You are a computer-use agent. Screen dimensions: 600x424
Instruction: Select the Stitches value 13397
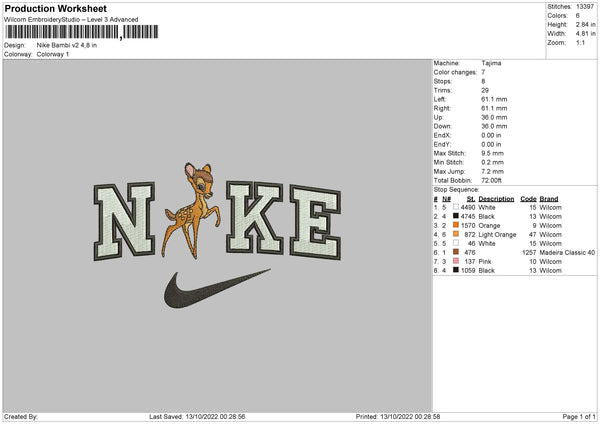(x=585, y=7)
